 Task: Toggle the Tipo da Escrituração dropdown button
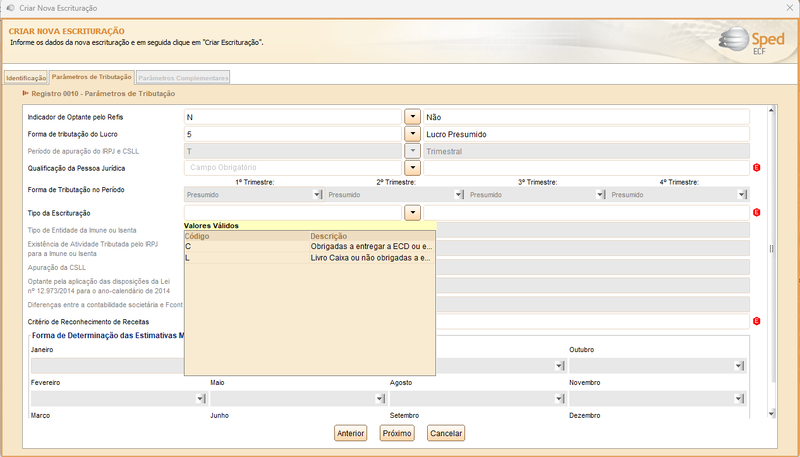tap(412, 213)
